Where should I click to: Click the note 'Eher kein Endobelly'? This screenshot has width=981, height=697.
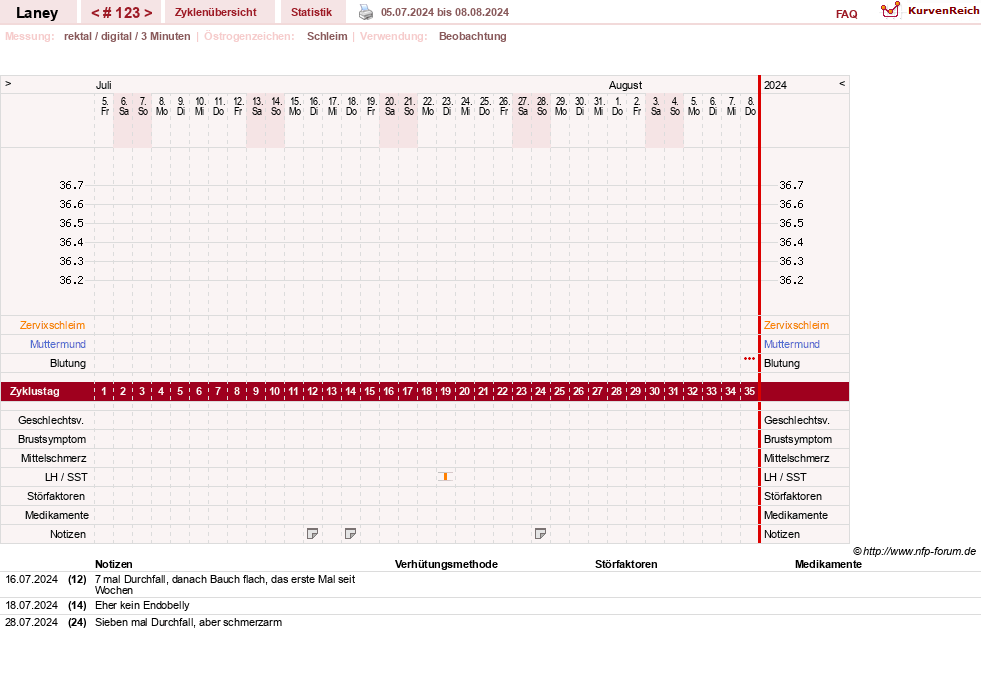point(142,606)
